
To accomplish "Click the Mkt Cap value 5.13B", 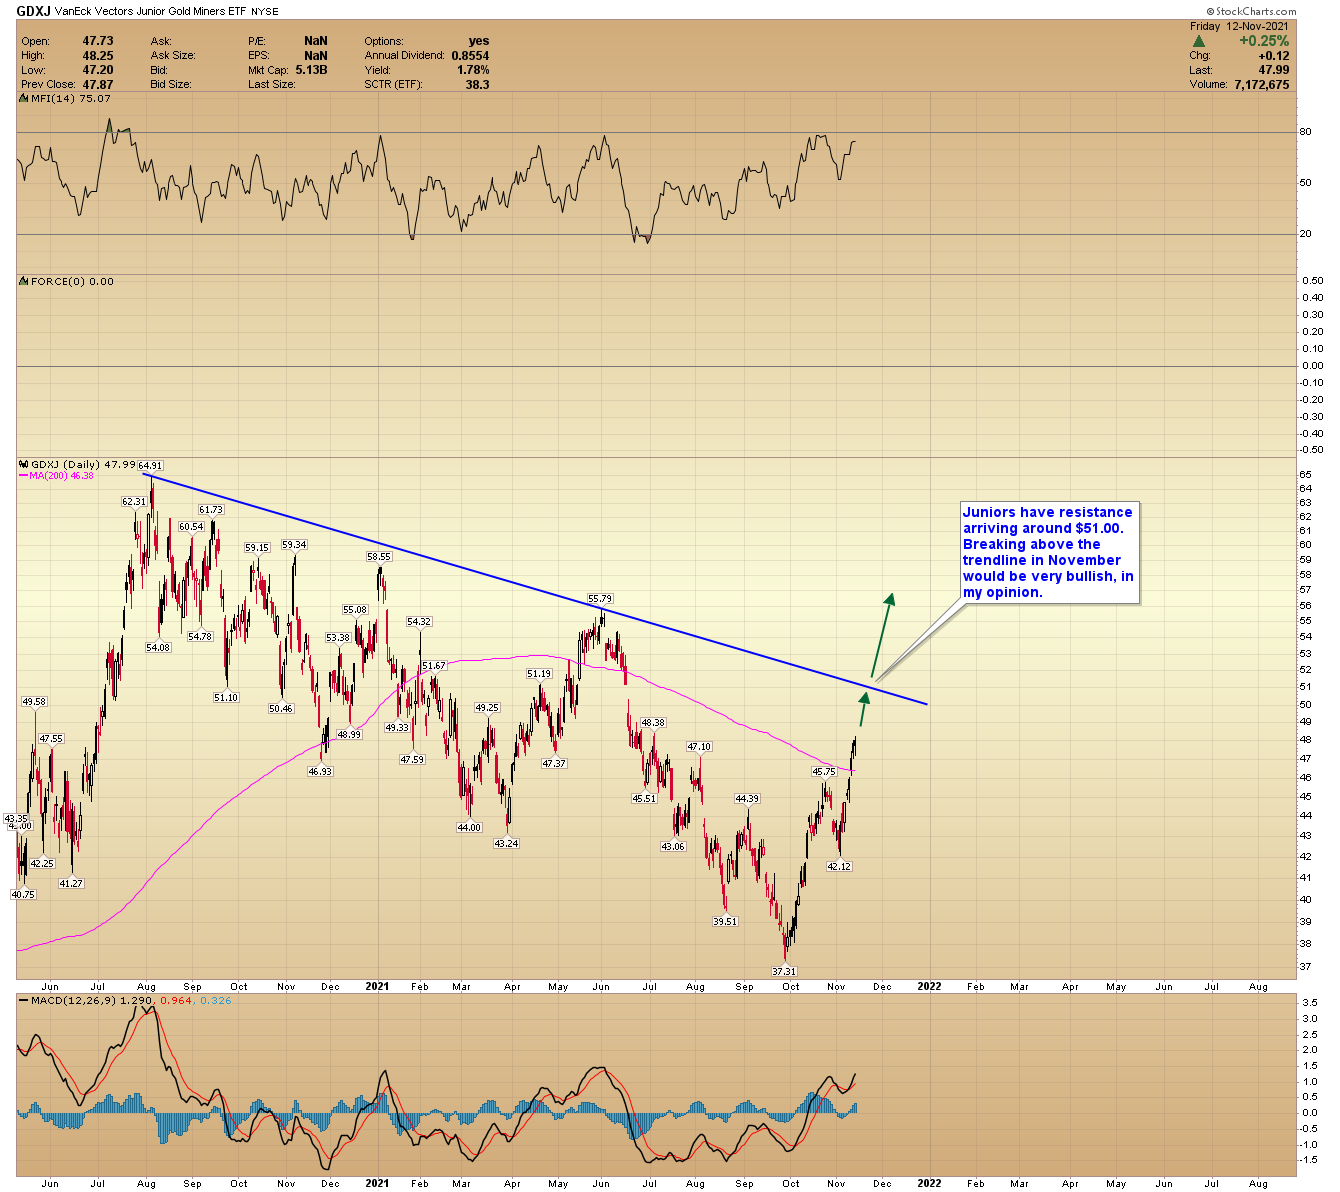I will 312,70.
